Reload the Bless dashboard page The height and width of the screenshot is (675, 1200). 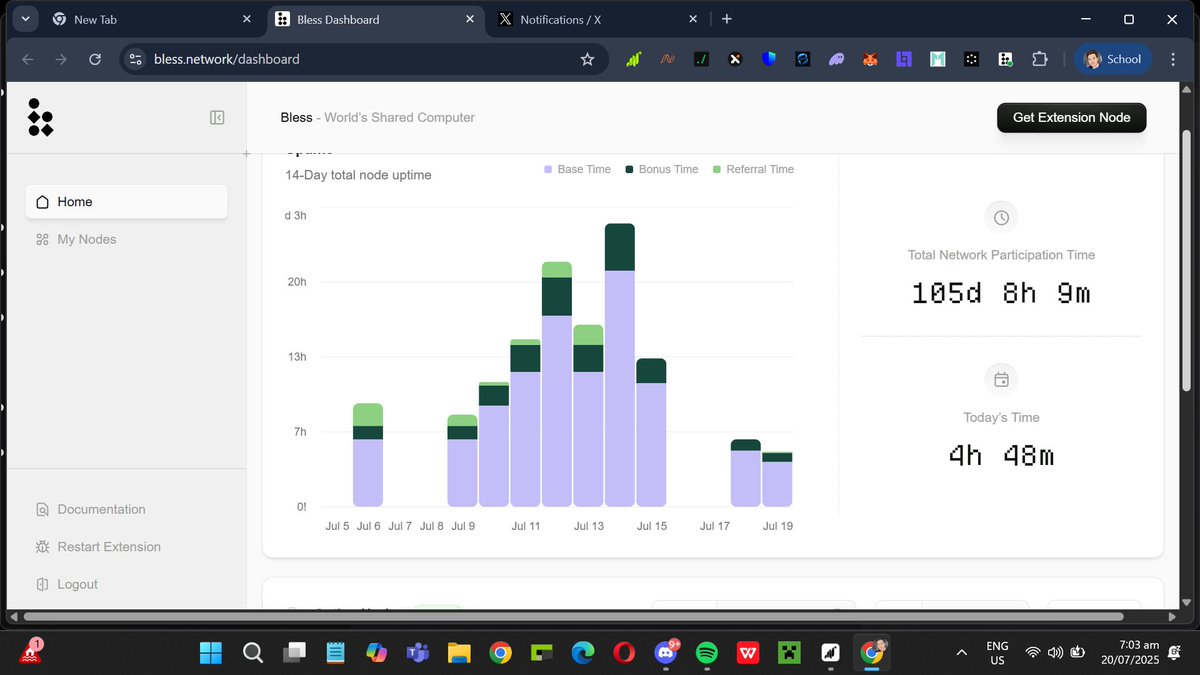tap(95, 59)
